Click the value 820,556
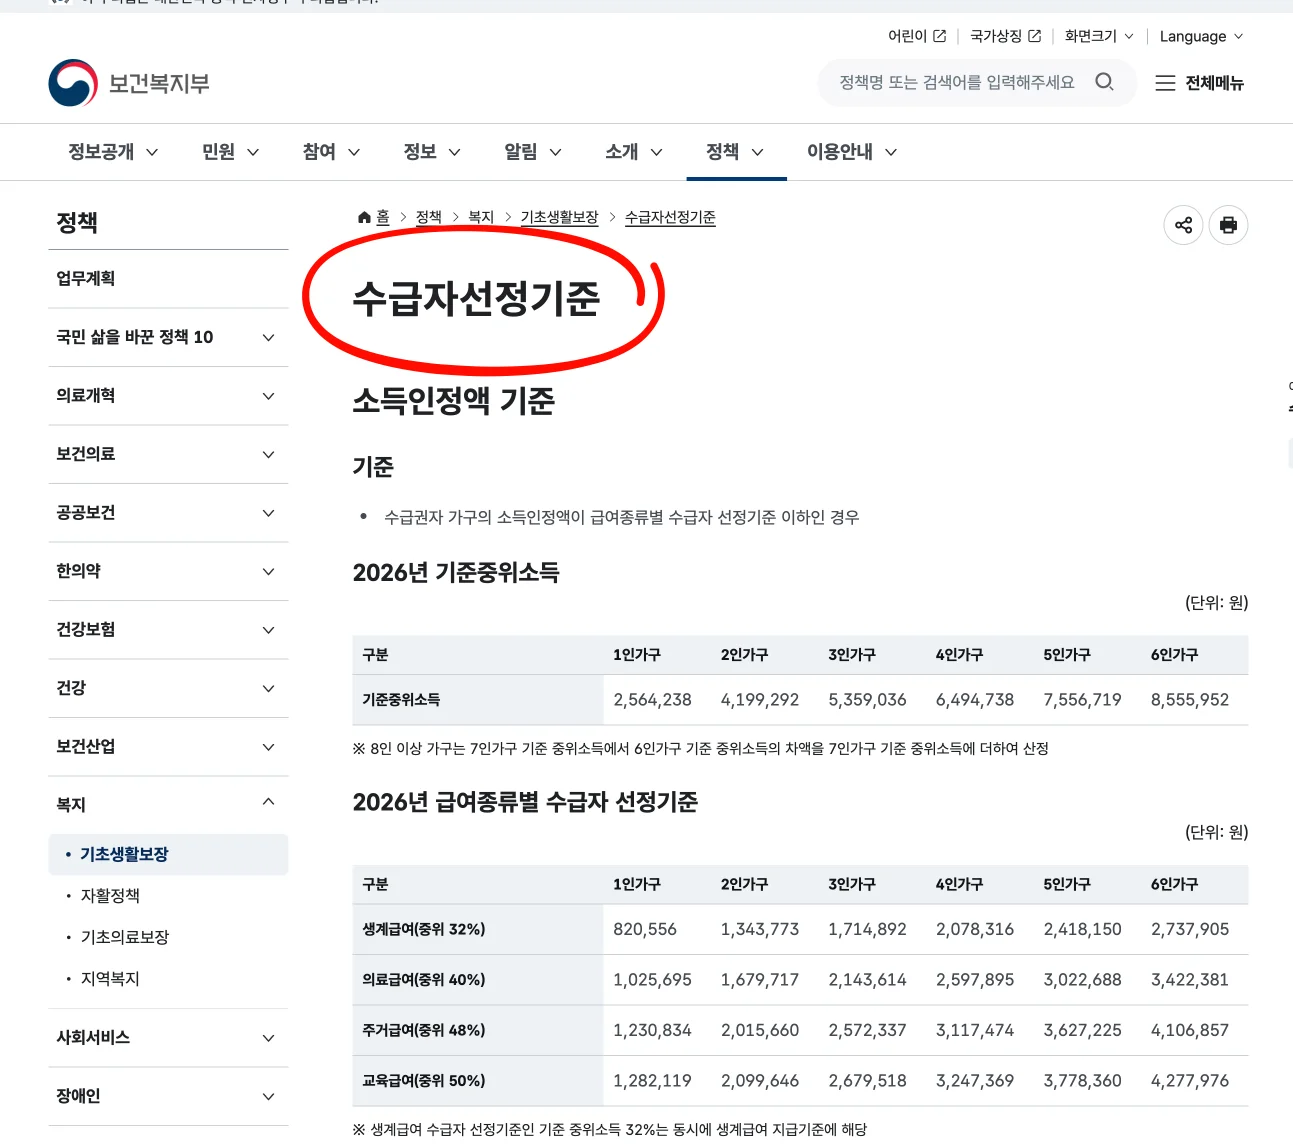 pyautogui.click(x=645, y=929)
